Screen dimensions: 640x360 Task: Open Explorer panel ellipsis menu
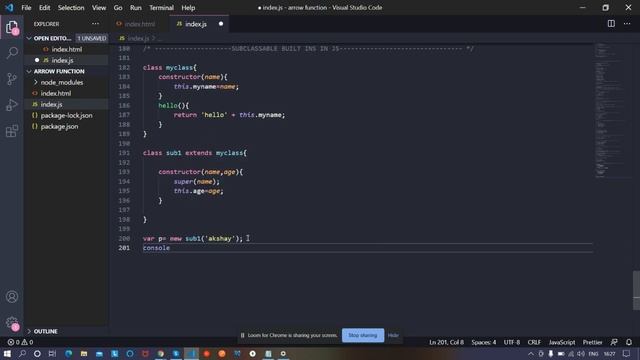tap(95, 24)
